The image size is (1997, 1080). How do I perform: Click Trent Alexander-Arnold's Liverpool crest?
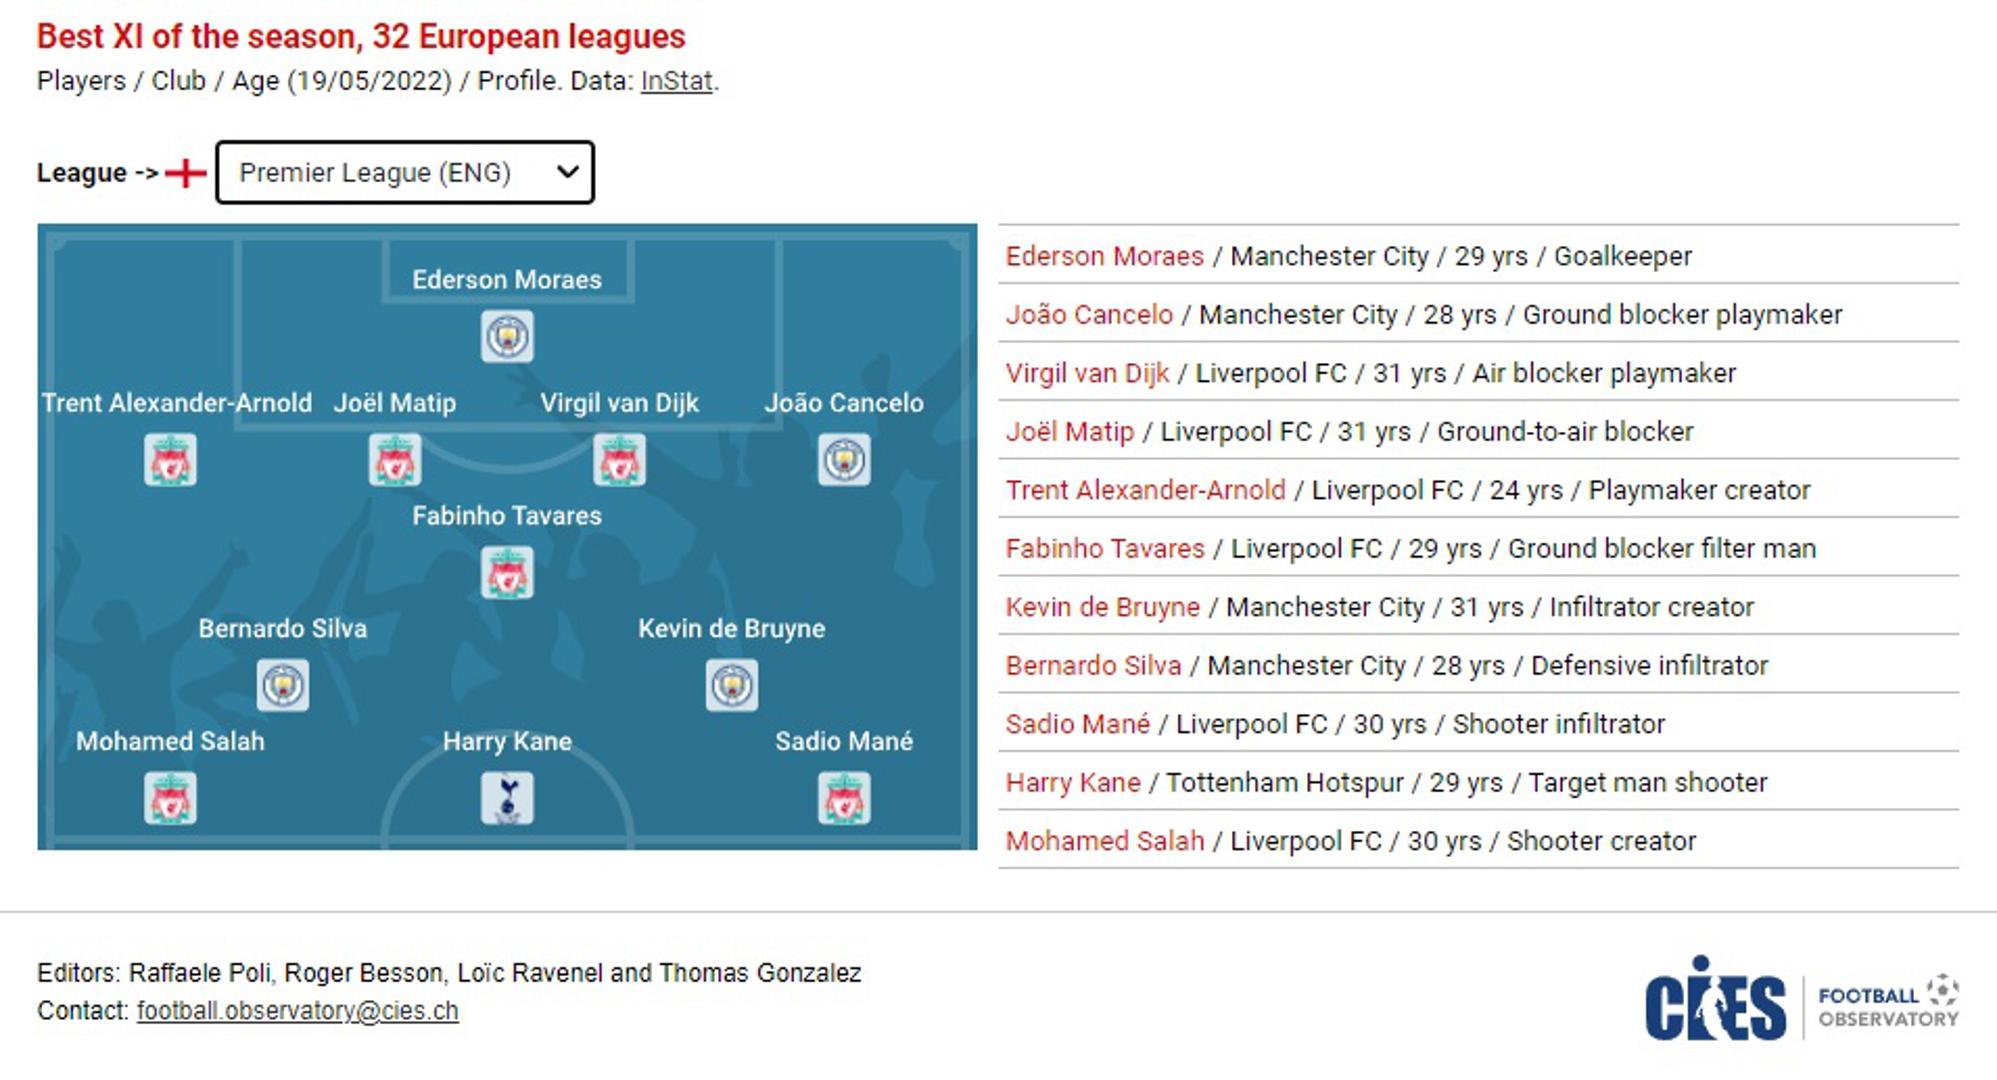point(170,460)
